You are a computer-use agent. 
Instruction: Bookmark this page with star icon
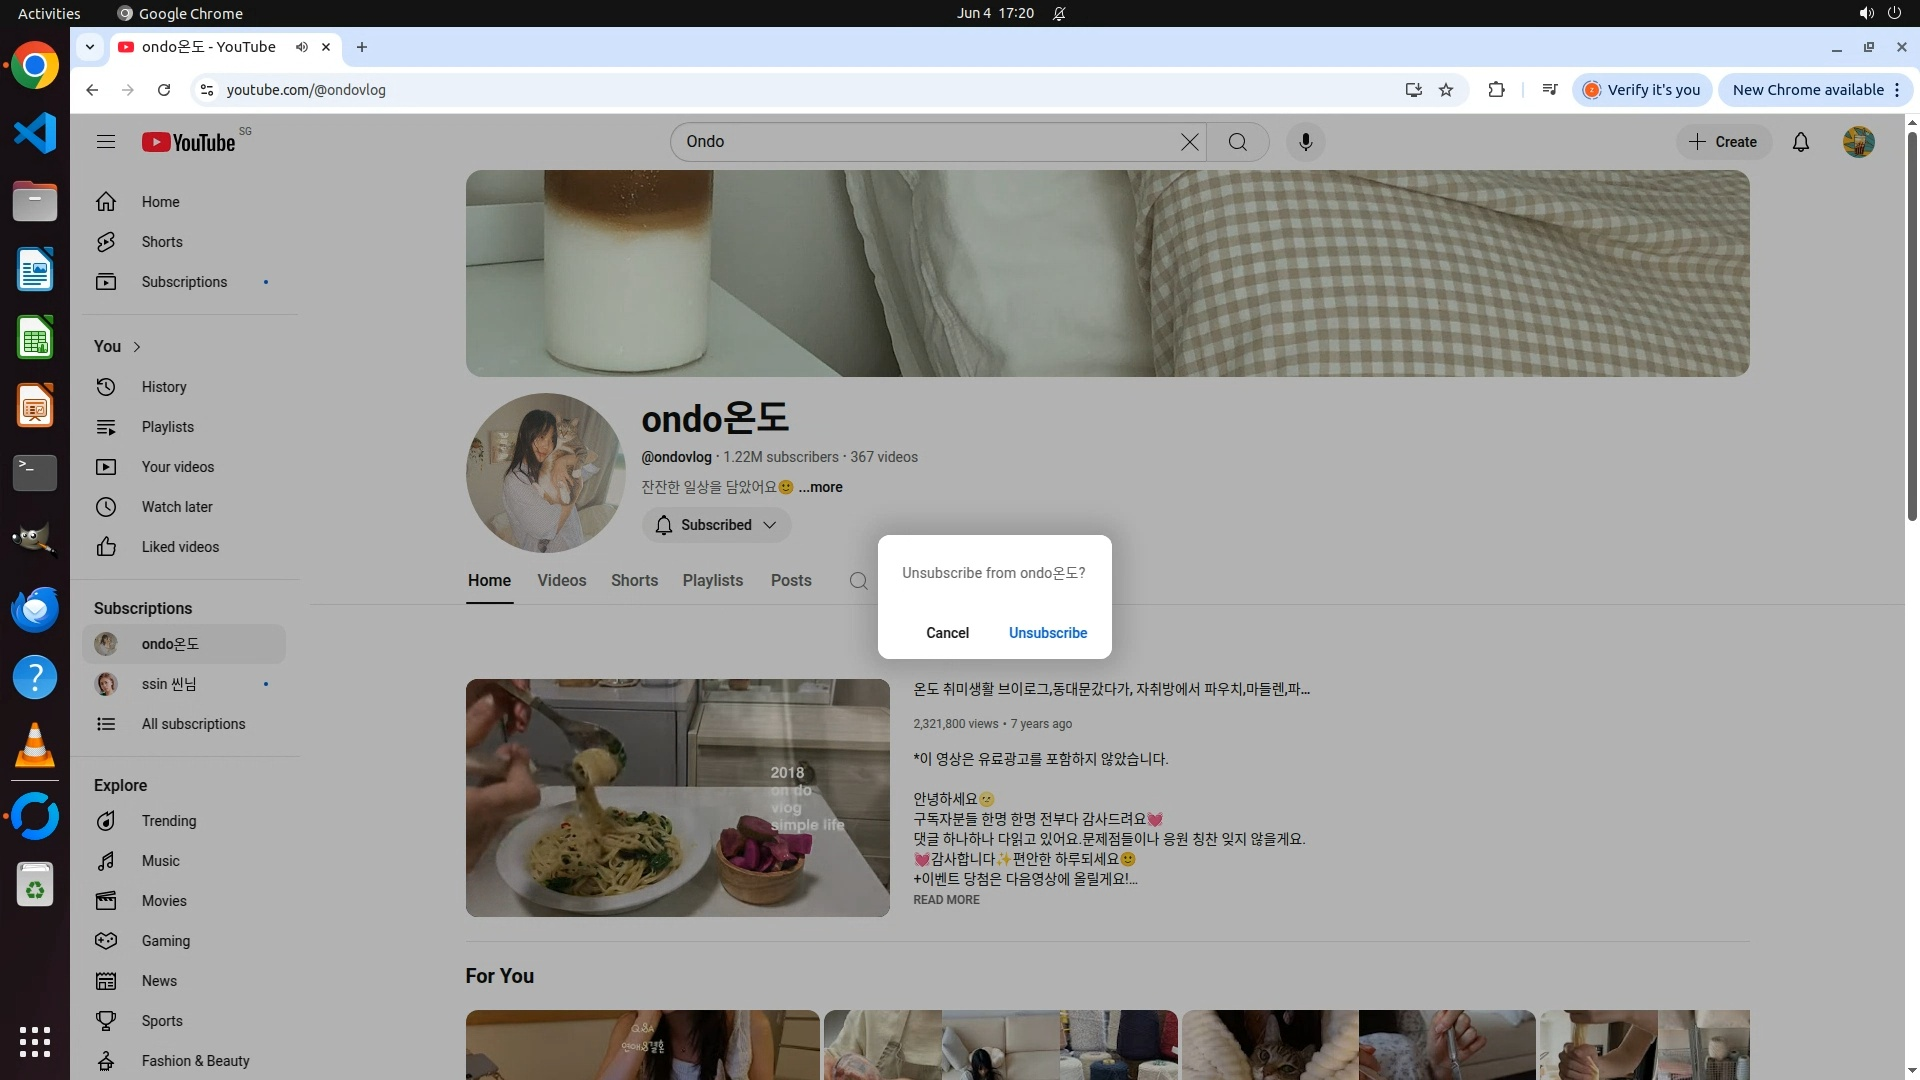coord(1446,90)
